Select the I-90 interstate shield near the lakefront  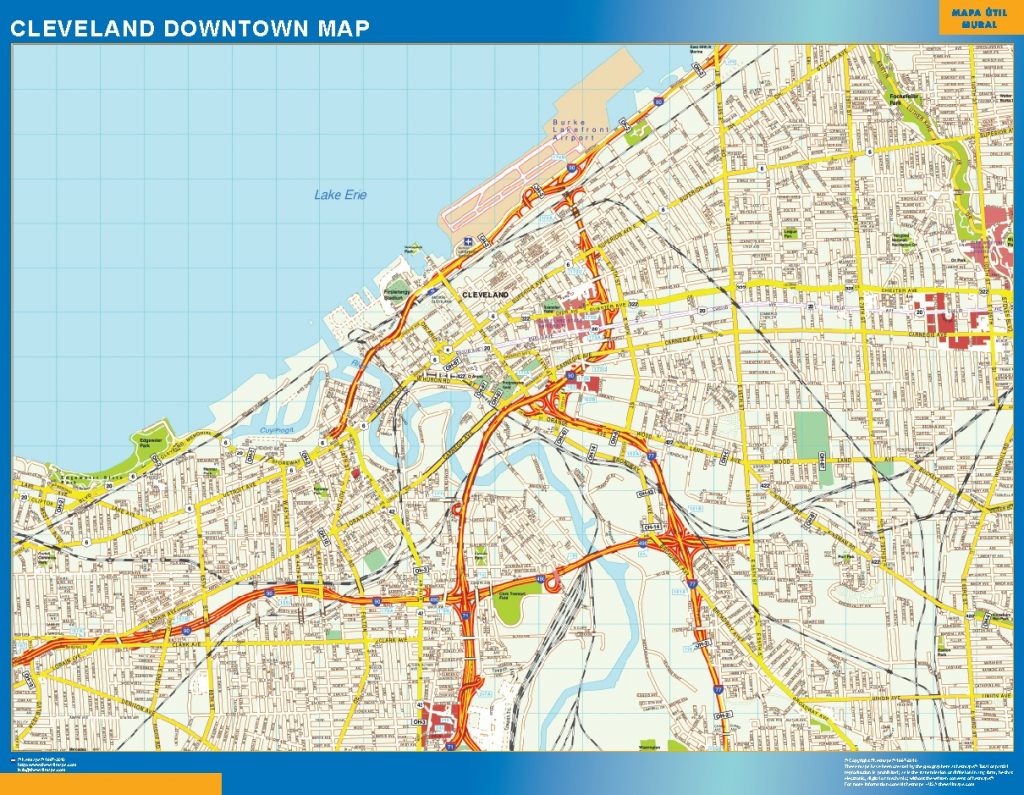click(x=658, y=100)
